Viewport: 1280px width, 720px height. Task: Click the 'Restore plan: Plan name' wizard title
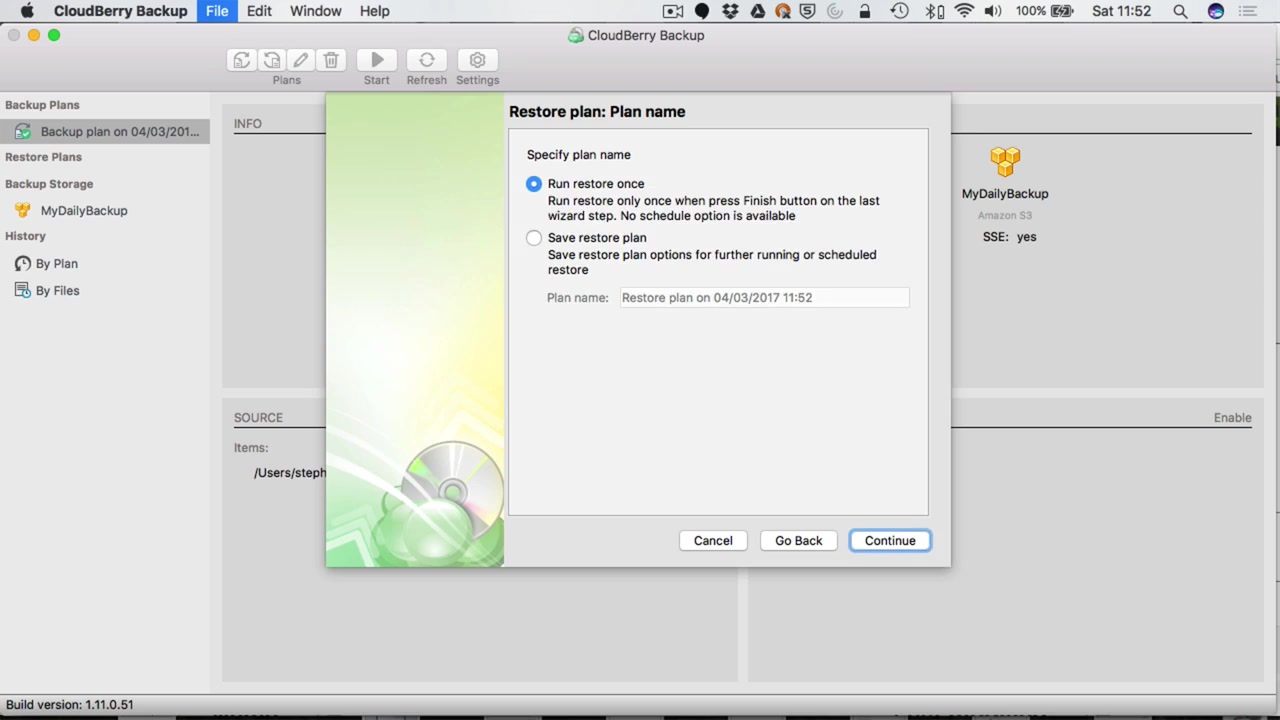(x=597, y=112)
